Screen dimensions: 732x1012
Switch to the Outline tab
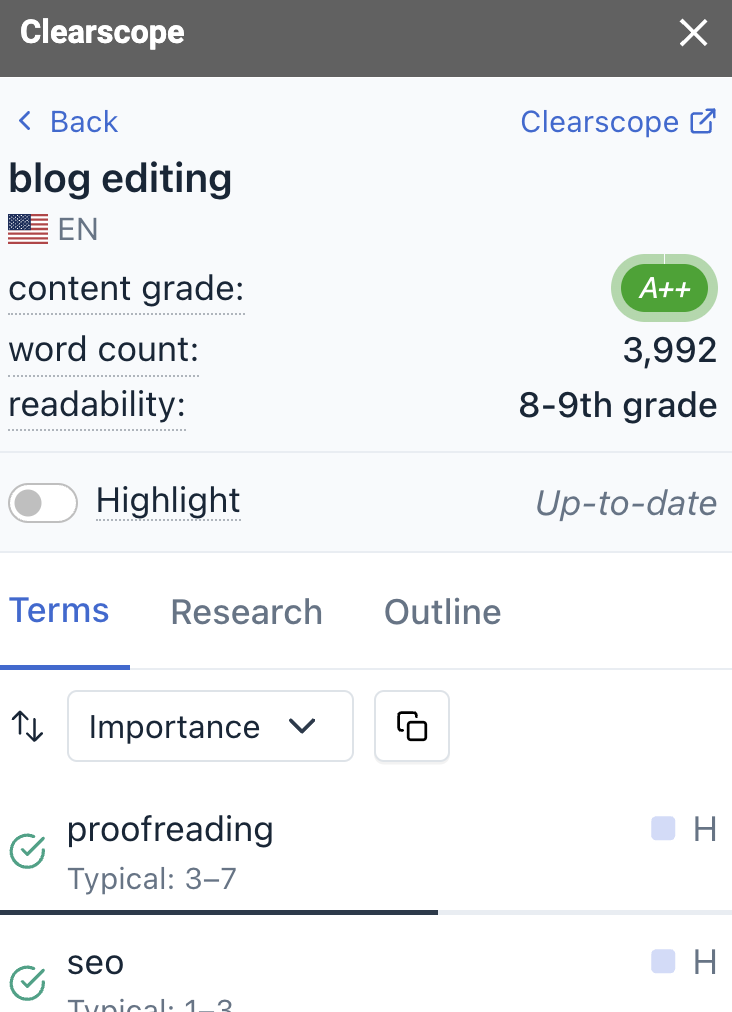[442, 611]
